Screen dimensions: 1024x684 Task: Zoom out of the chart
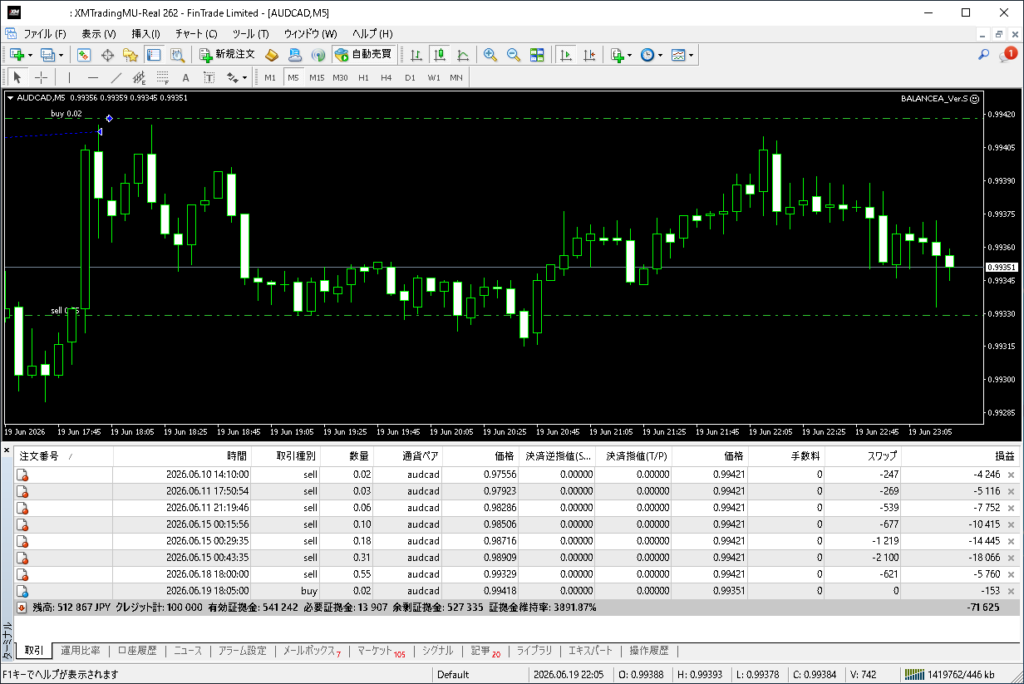tap(513, 55)
